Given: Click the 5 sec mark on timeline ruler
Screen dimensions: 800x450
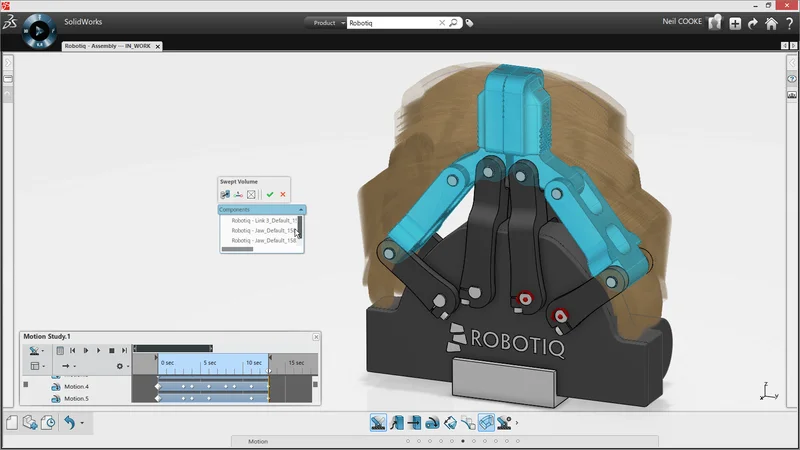Looking at the screenshot, I should (209, 363).
